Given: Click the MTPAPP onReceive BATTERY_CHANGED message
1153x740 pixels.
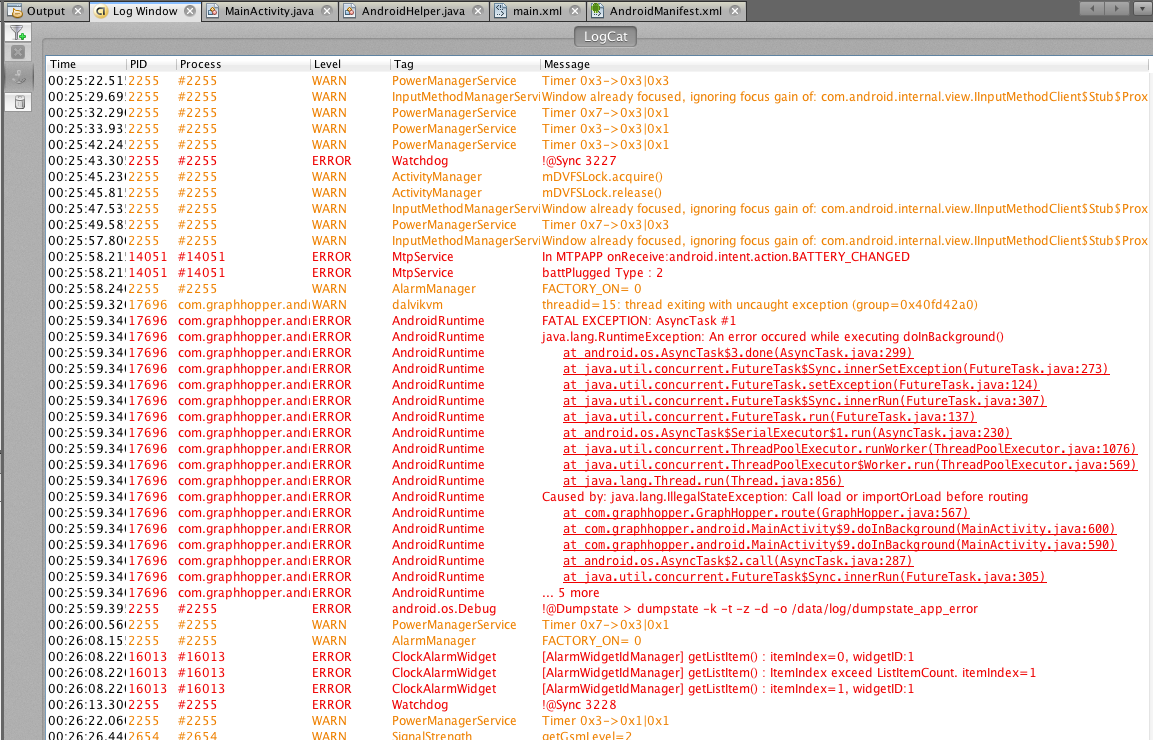Looking at the screenshot, I should [x=726, y=257].
